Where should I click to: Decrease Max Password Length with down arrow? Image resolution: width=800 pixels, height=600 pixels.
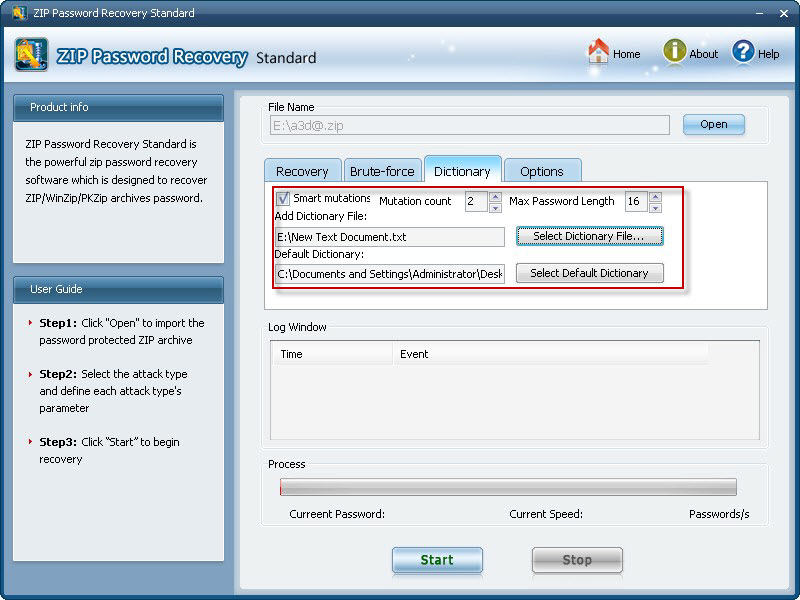656,208
